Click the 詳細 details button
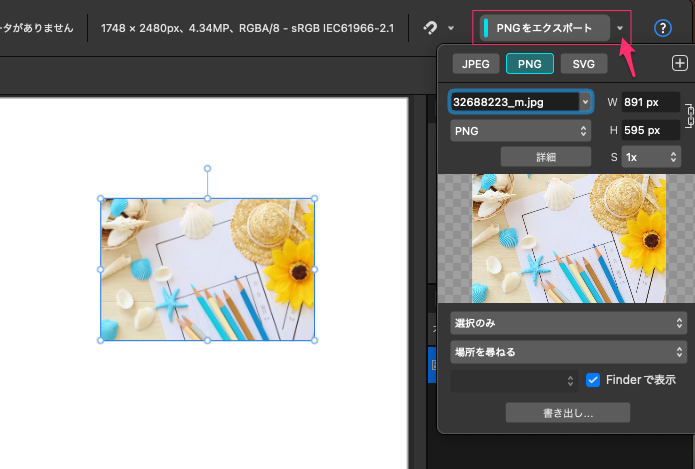The image size is (695, 469). pyautogui.click(x=546, y=157)
